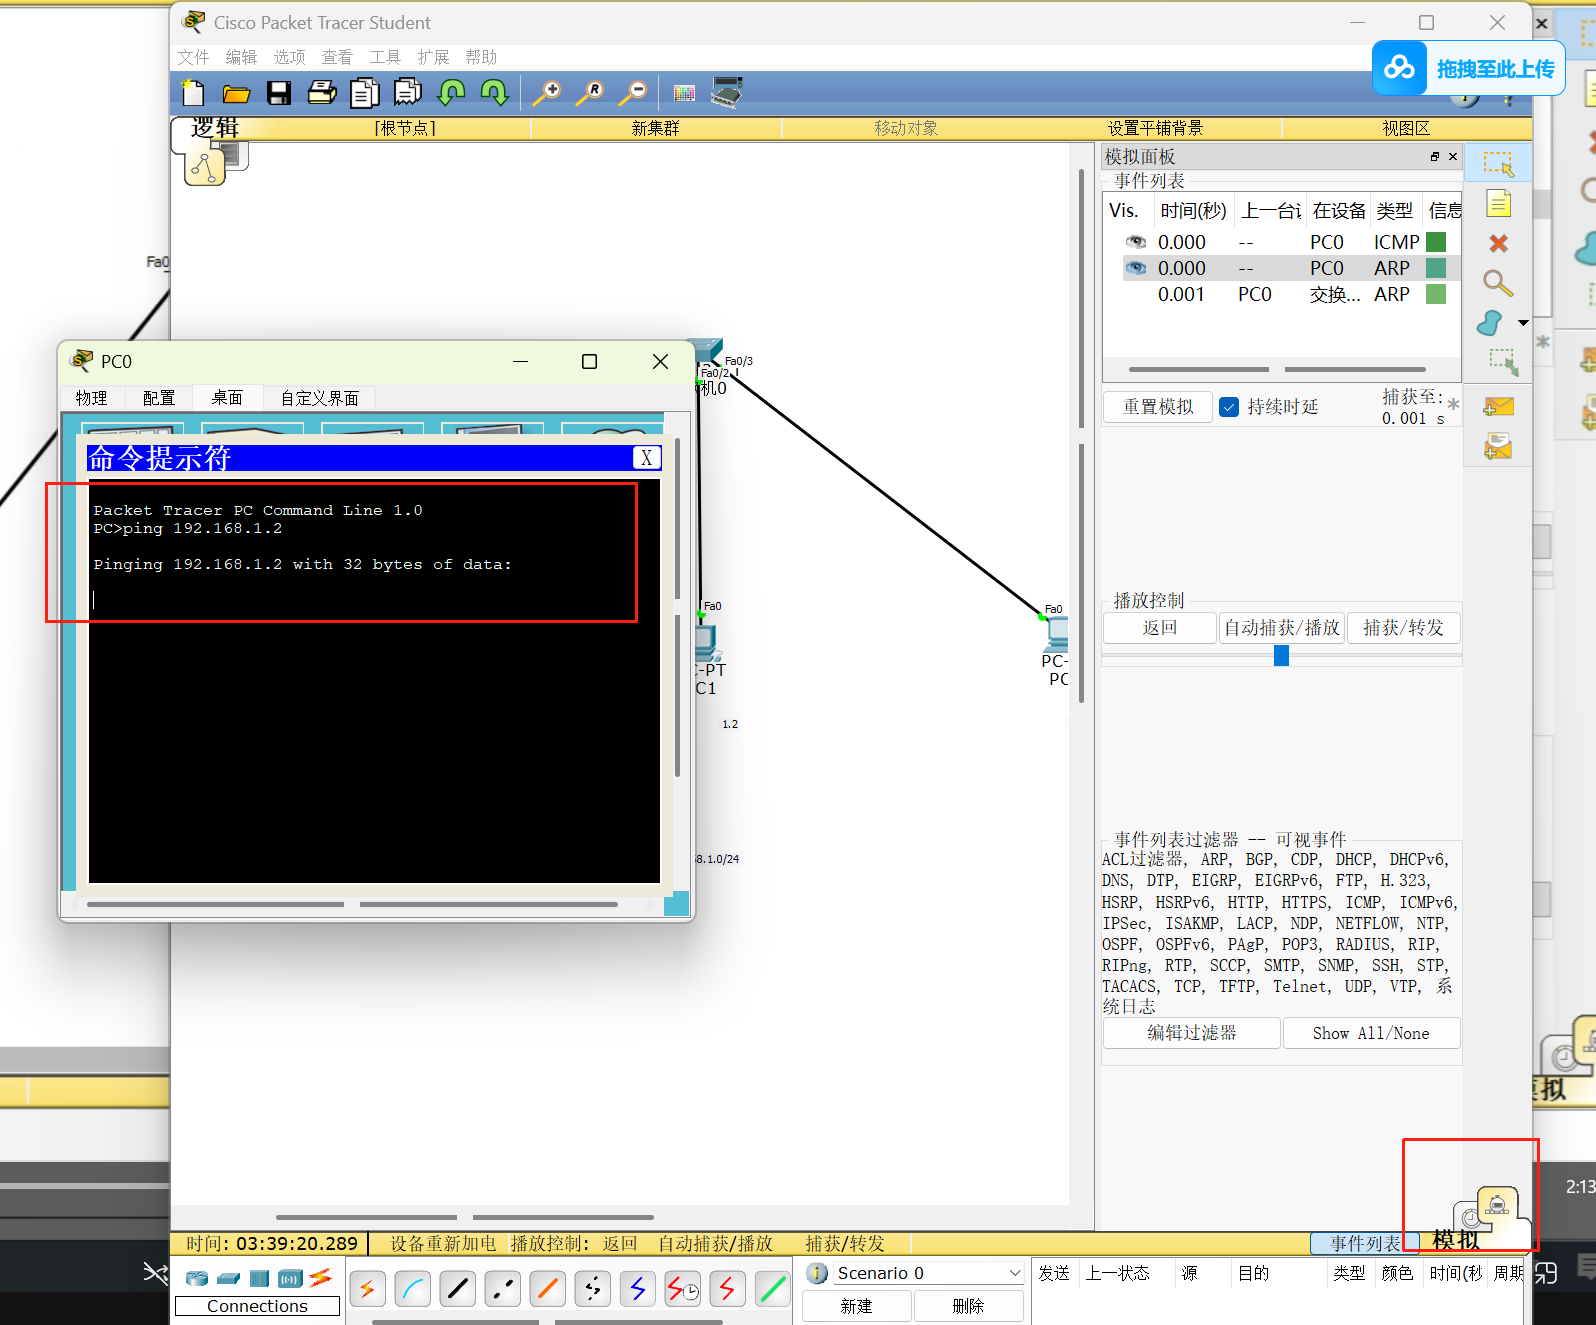Choose the Inspect magnifier tool
Image resolution: width=1596 pixels, height=1325 pixels.
tap(1498, 283)
